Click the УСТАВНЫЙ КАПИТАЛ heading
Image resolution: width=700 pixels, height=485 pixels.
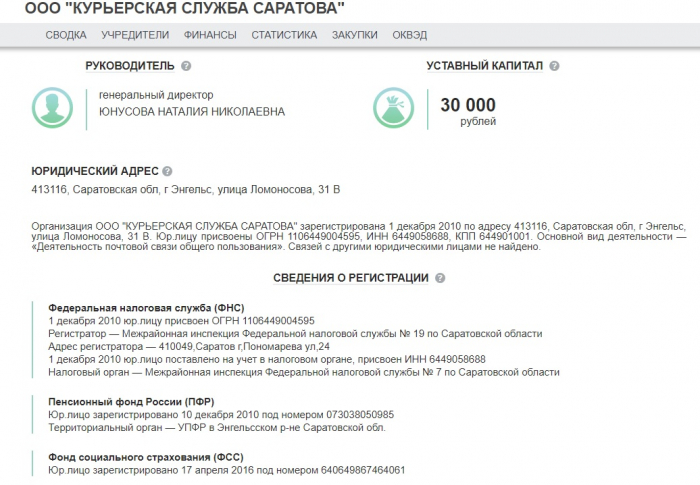tap(484, 66)
